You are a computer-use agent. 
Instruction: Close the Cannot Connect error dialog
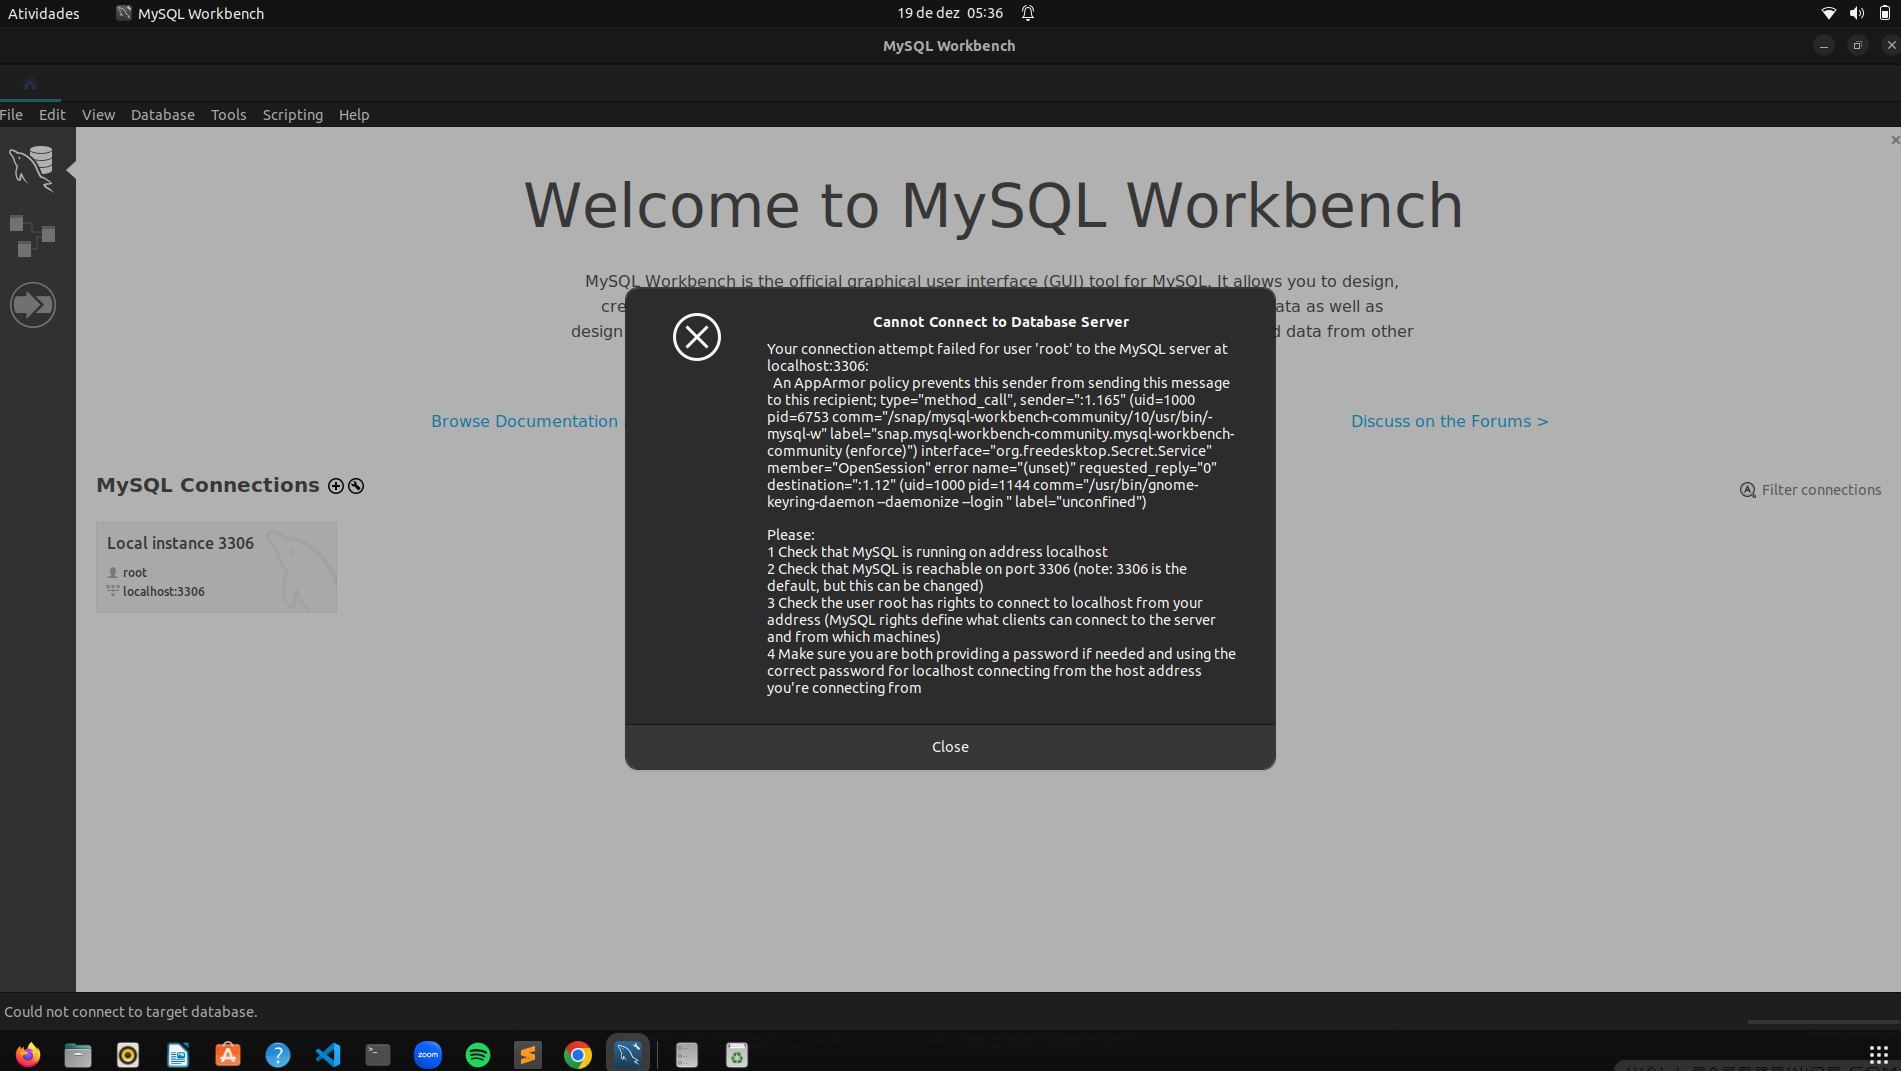point(950,747)
